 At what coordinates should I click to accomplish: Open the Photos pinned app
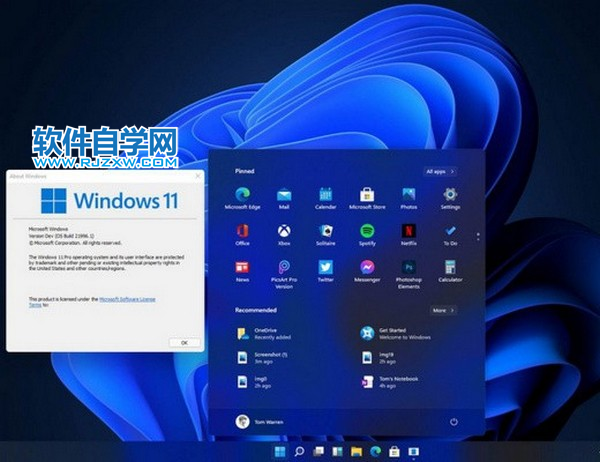click(409, 198)
